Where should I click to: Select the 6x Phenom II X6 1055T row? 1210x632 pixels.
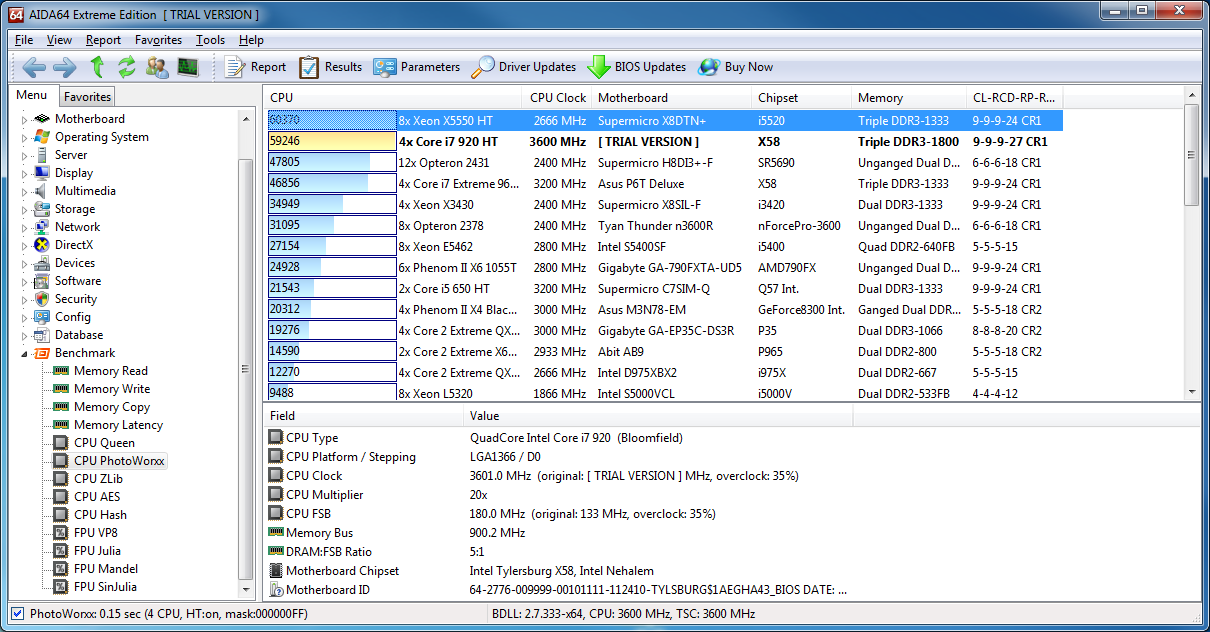tap(665, 267)
